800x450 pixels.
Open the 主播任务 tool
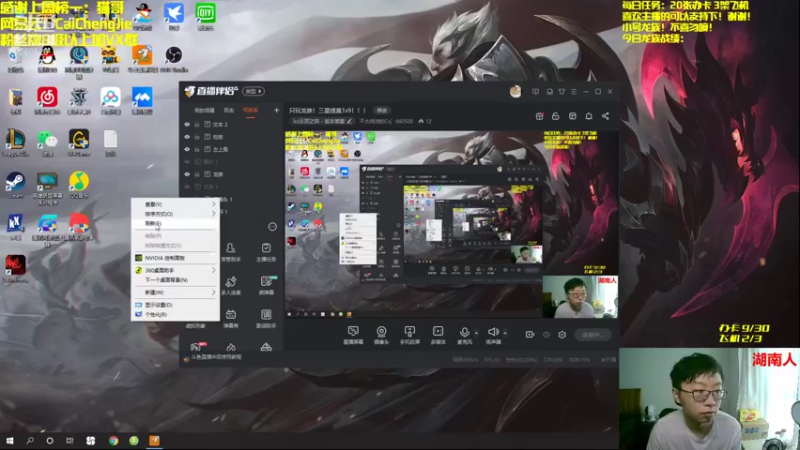tap(266, 252)
